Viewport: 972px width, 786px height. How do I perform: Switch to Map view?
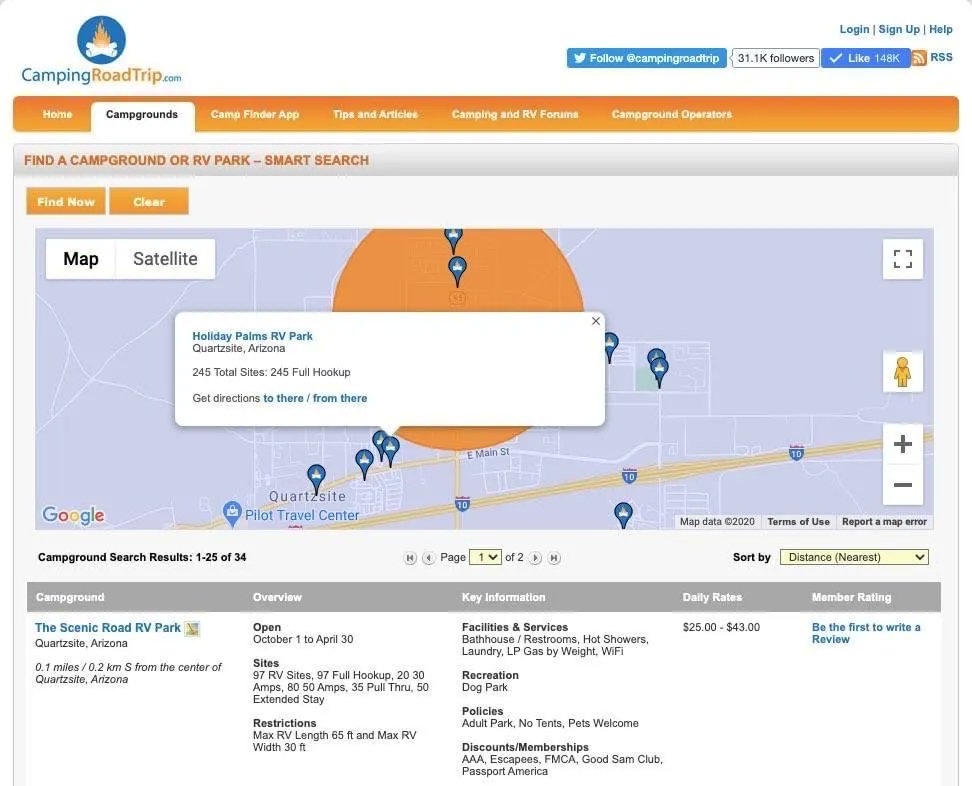point(81,259)
